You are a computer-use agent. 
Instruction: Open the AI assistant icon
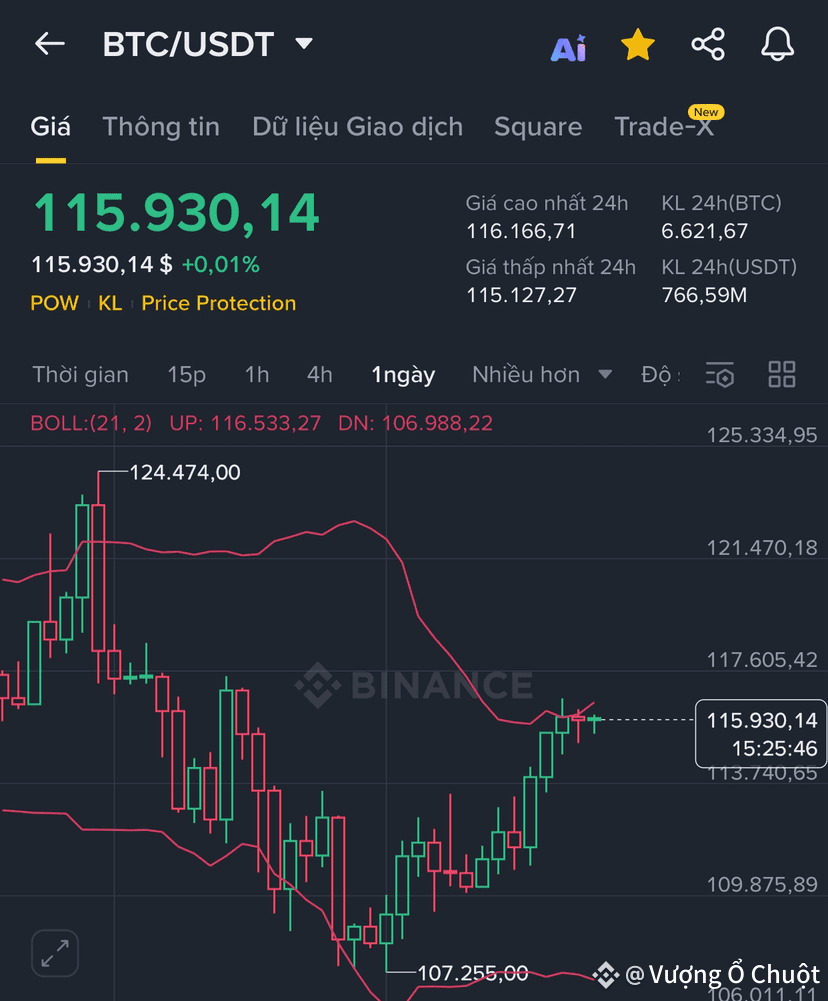(568, 47)
